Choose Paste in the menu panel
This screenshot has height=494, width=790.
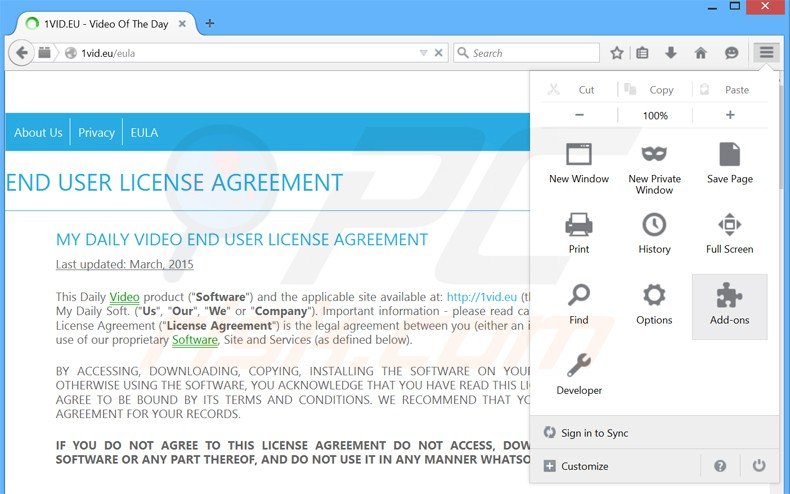tap(730, 90)
